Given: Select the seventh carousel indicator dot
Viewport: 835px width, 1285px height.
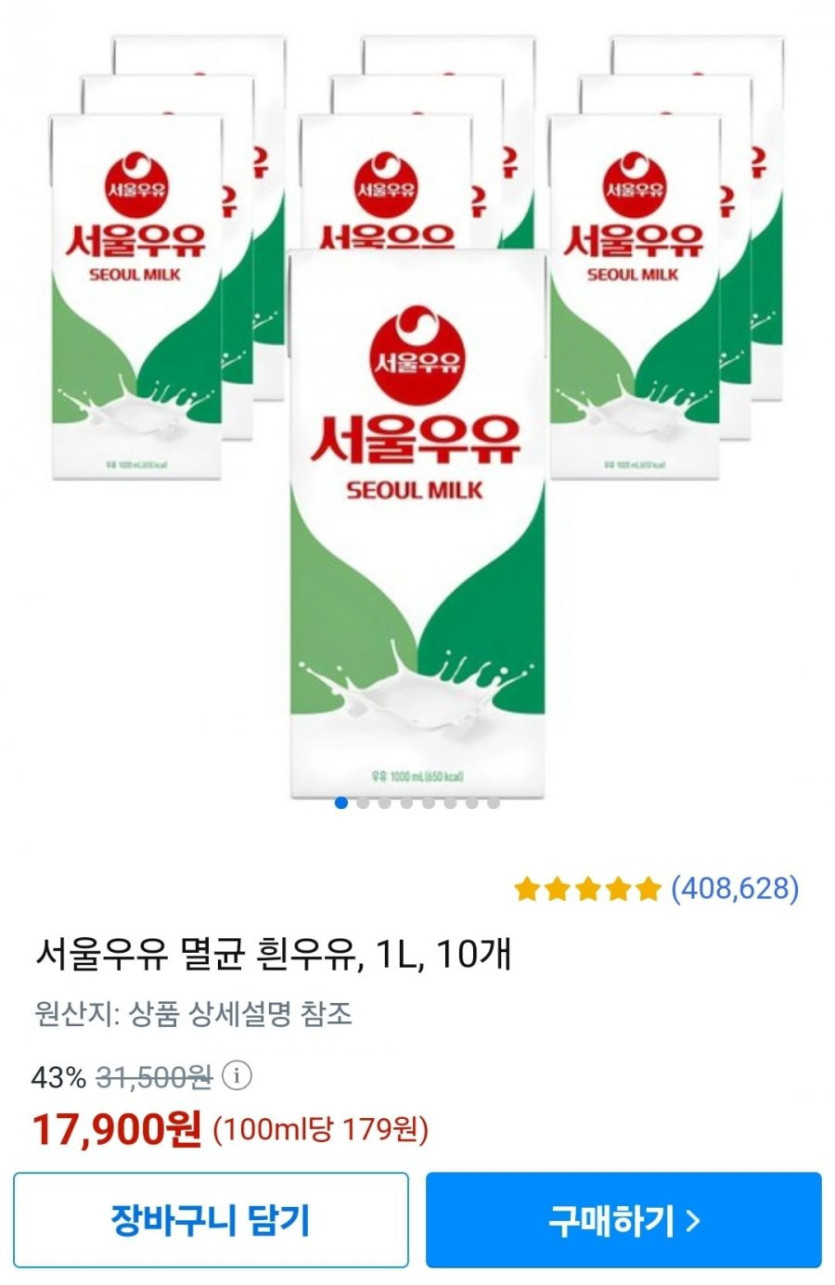Looking at the screenshot, I should (472, 802).
